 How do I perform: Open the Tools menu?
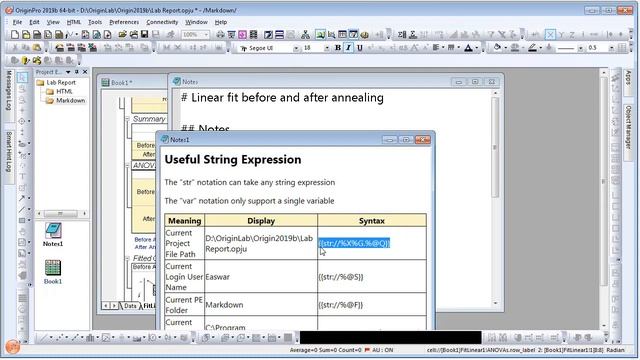[95, 22]
